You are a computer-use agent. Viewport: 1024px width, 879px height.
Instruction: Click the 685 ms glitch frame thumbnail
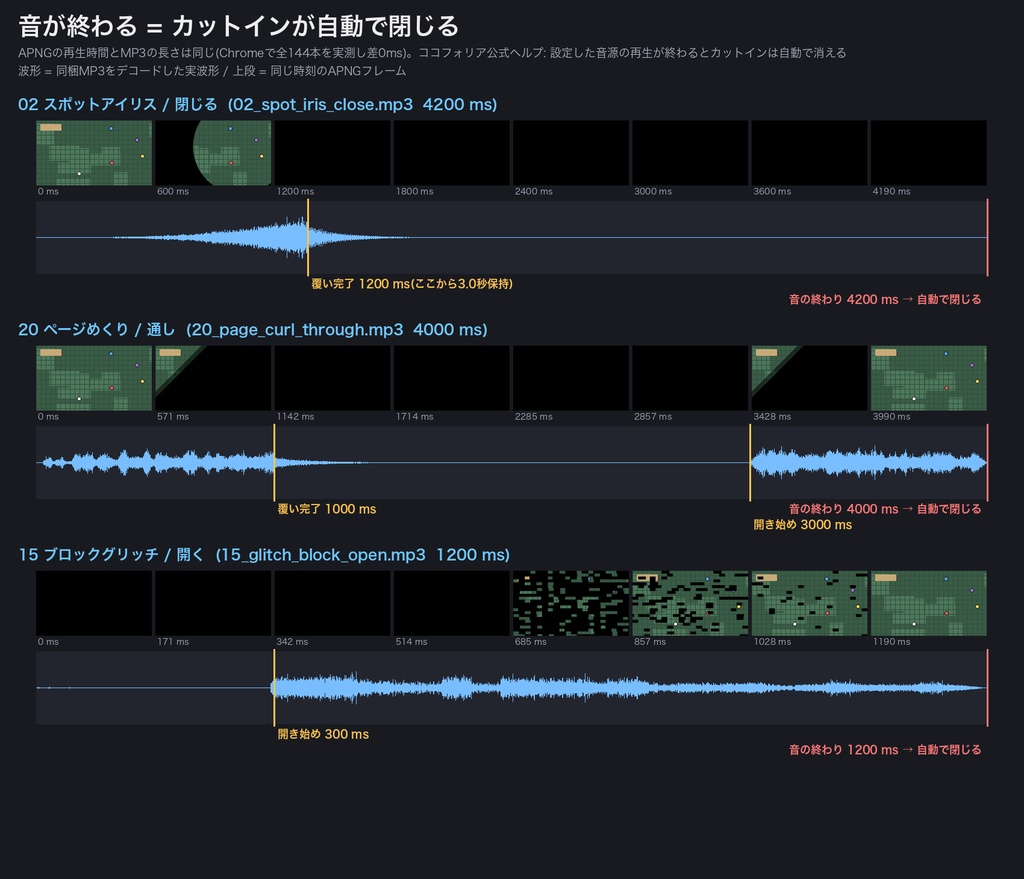point(571,603)
